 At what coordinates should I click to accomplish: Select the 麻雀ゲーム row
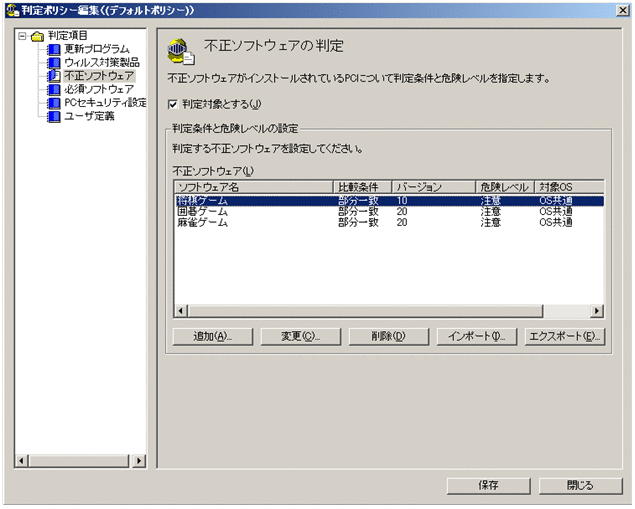point(390,223)
